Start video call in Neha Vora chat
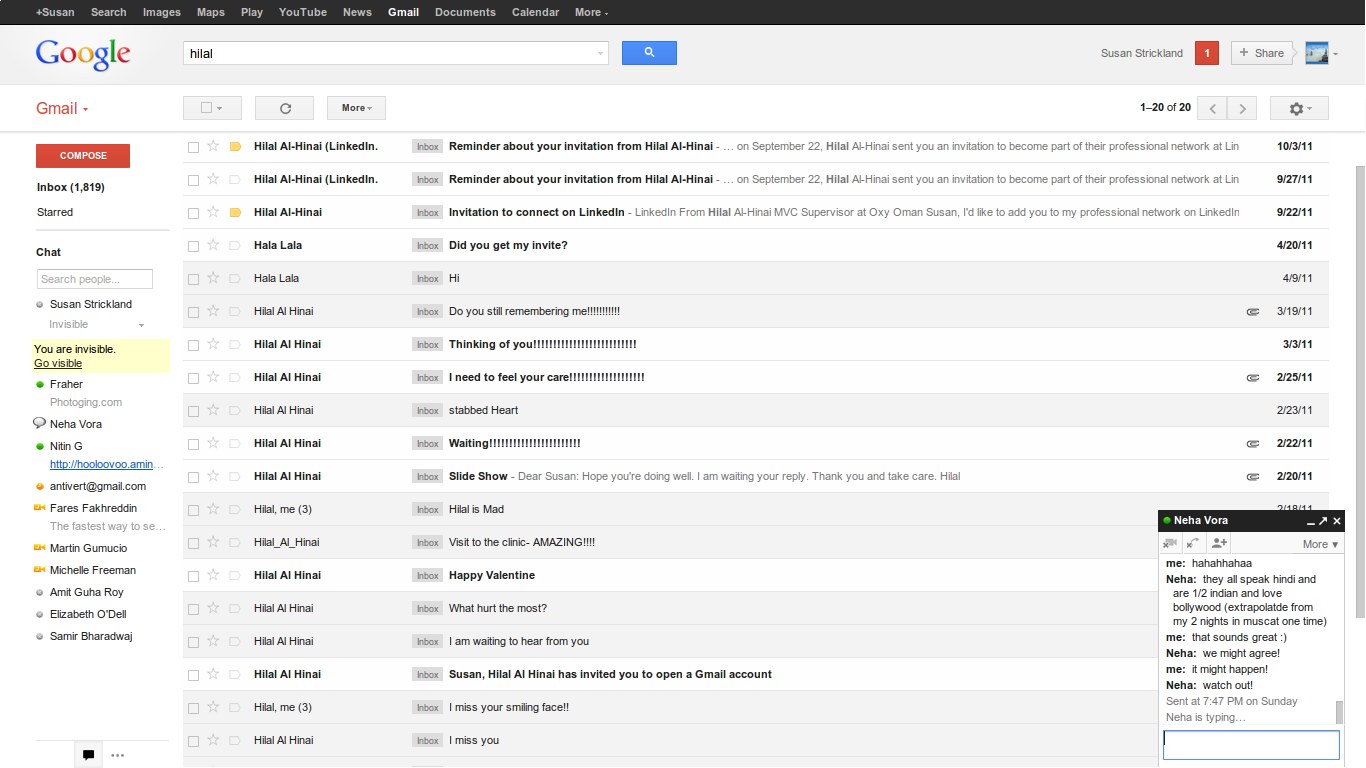This screenshot has width=1366, height=768. 1170,543
